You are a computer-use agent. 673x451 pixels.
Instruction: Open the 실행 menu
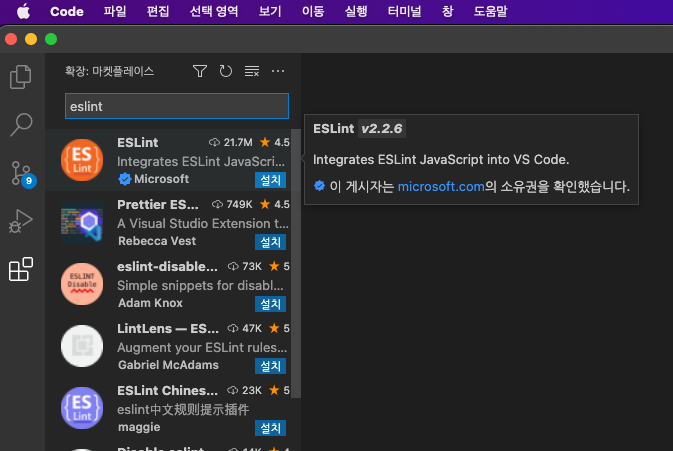click(356, 12)
